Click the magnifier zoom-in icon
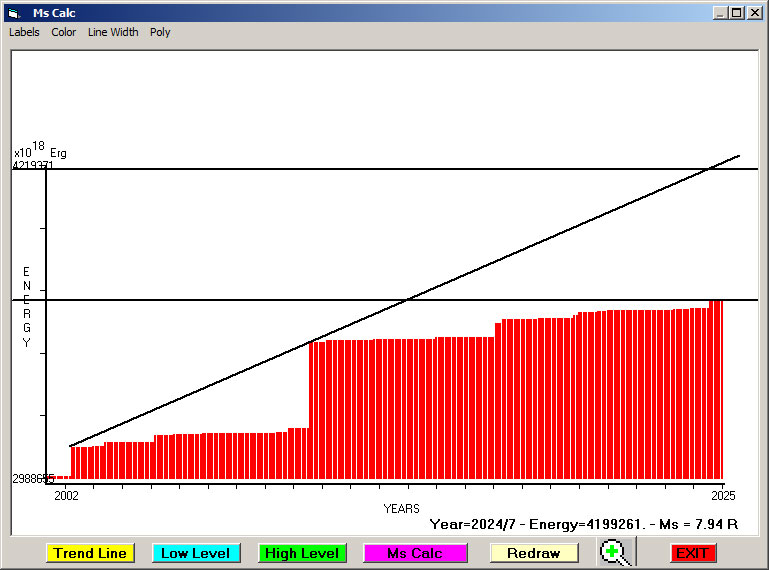Viewport: 769px width, 570px height. [617, 552]
